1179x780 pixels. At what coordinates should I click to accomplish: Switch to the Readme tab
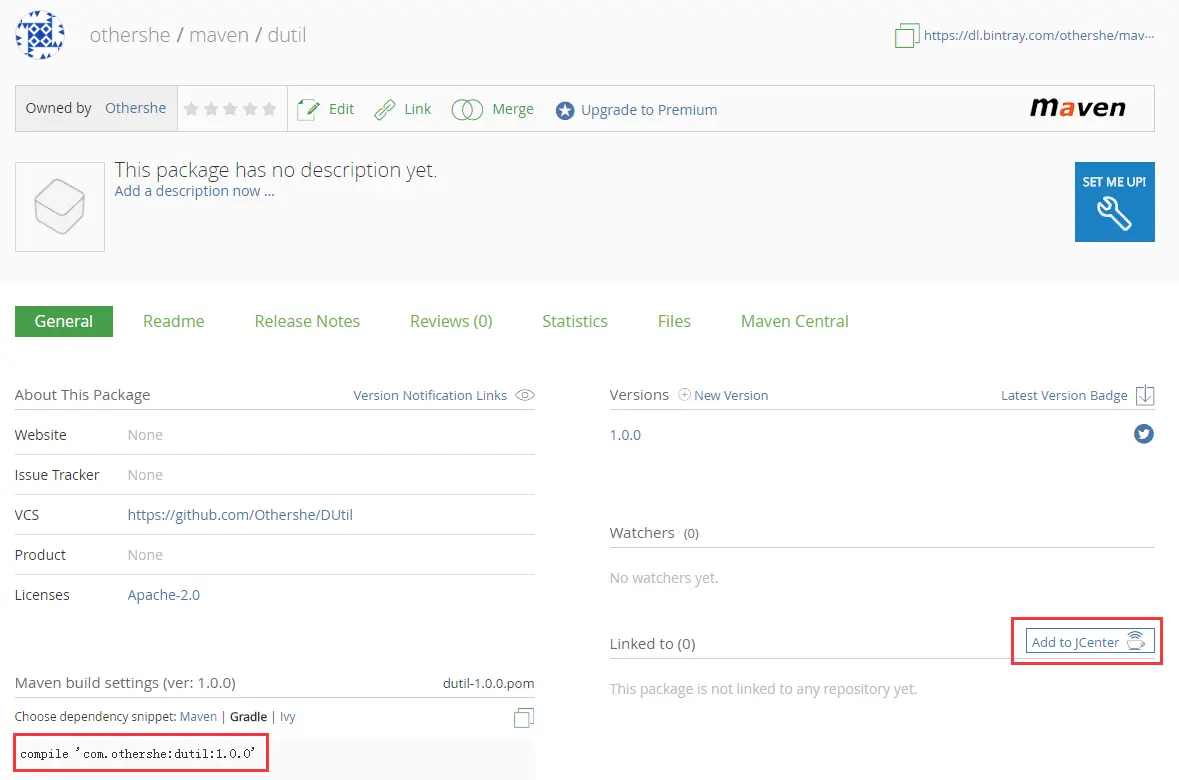click(x=174, y=321)
